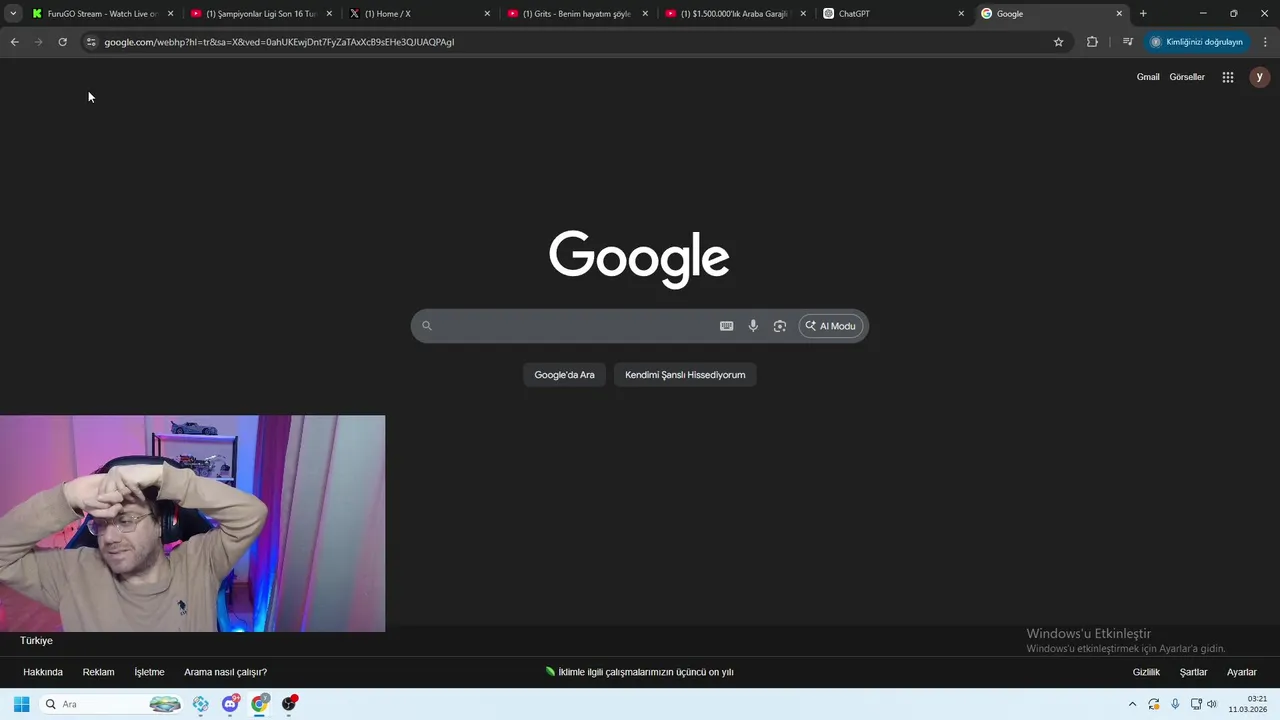
Task: Open AI Modu
Action: point(831,326)
